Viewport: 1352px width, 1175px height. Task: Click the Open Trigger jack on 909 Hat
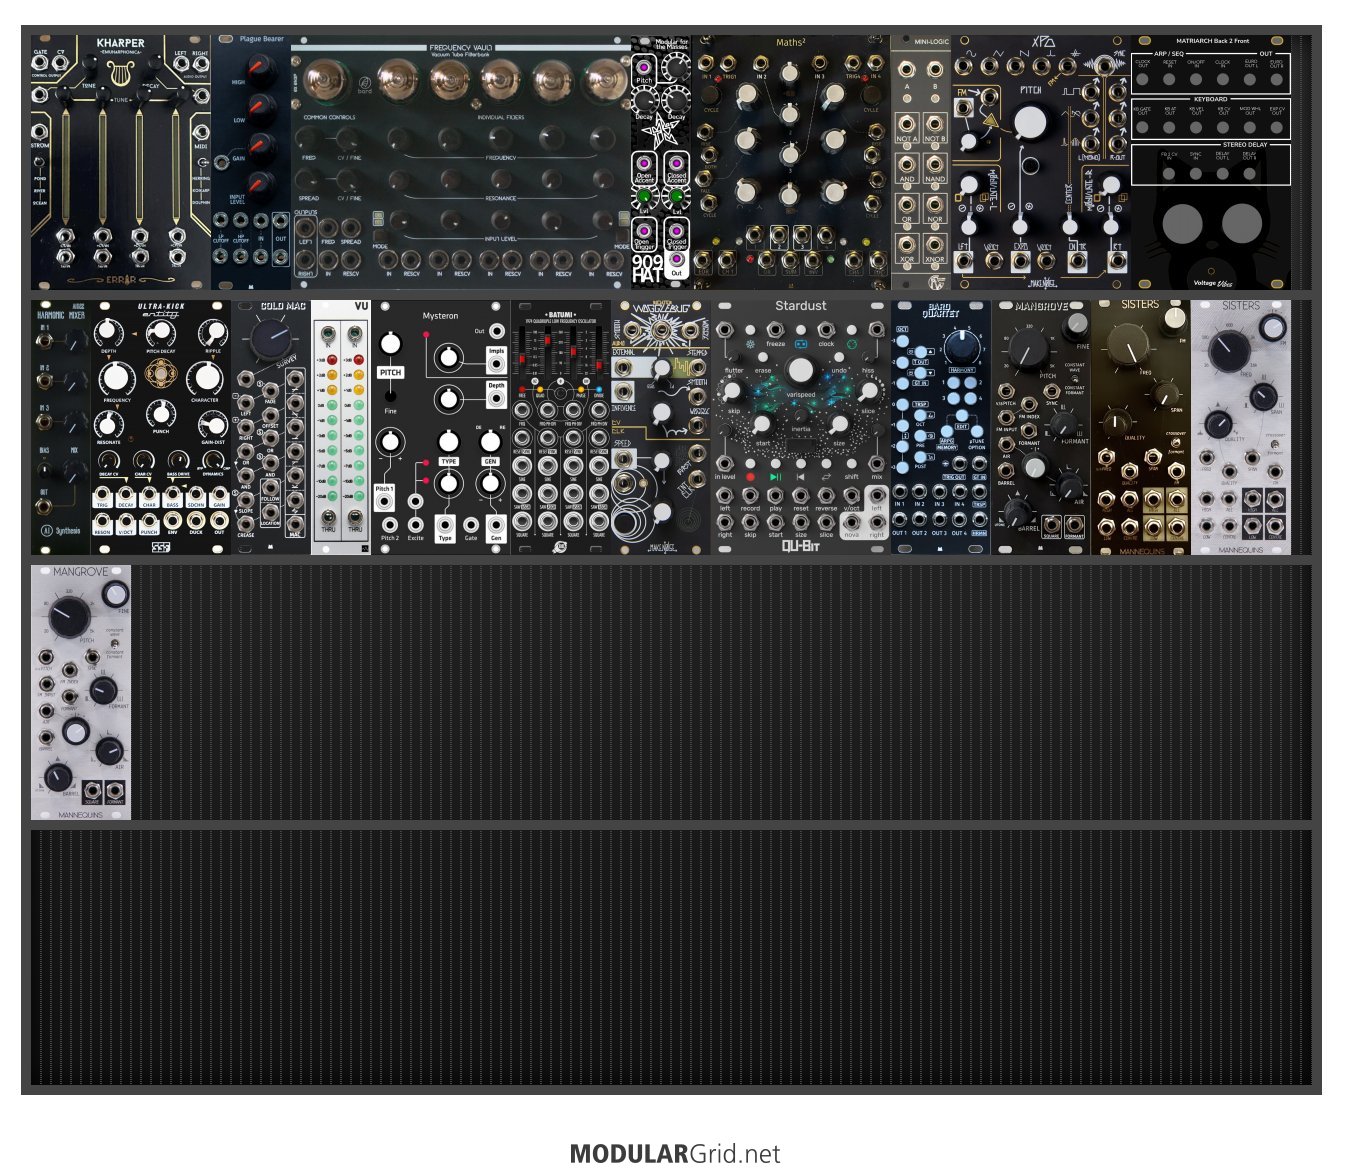(644, 229)
